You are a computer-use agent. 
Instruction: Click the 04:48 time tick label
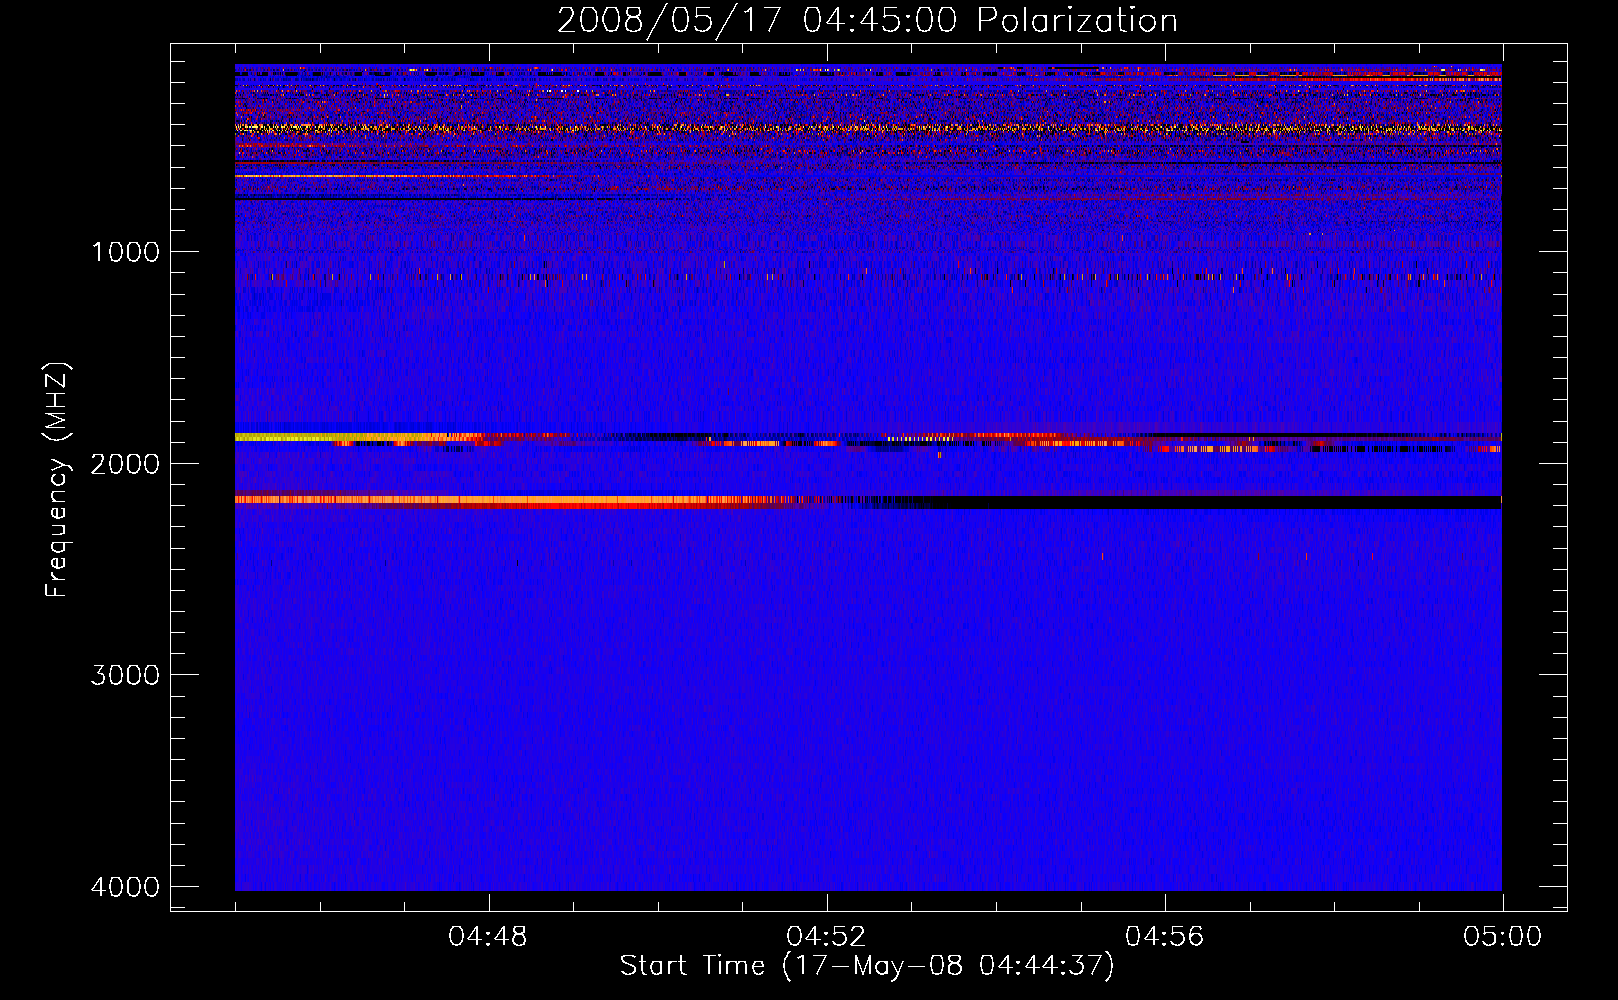[x=488, y=937]
